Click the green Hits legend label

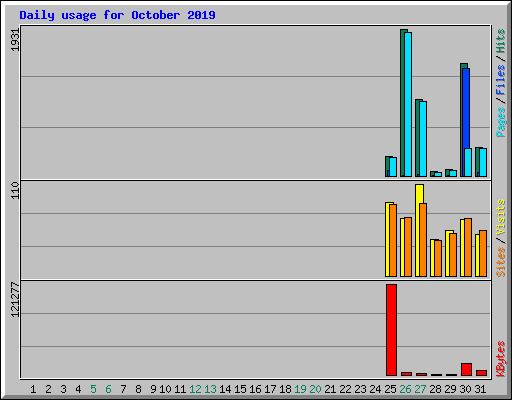(x=501, y=41)
